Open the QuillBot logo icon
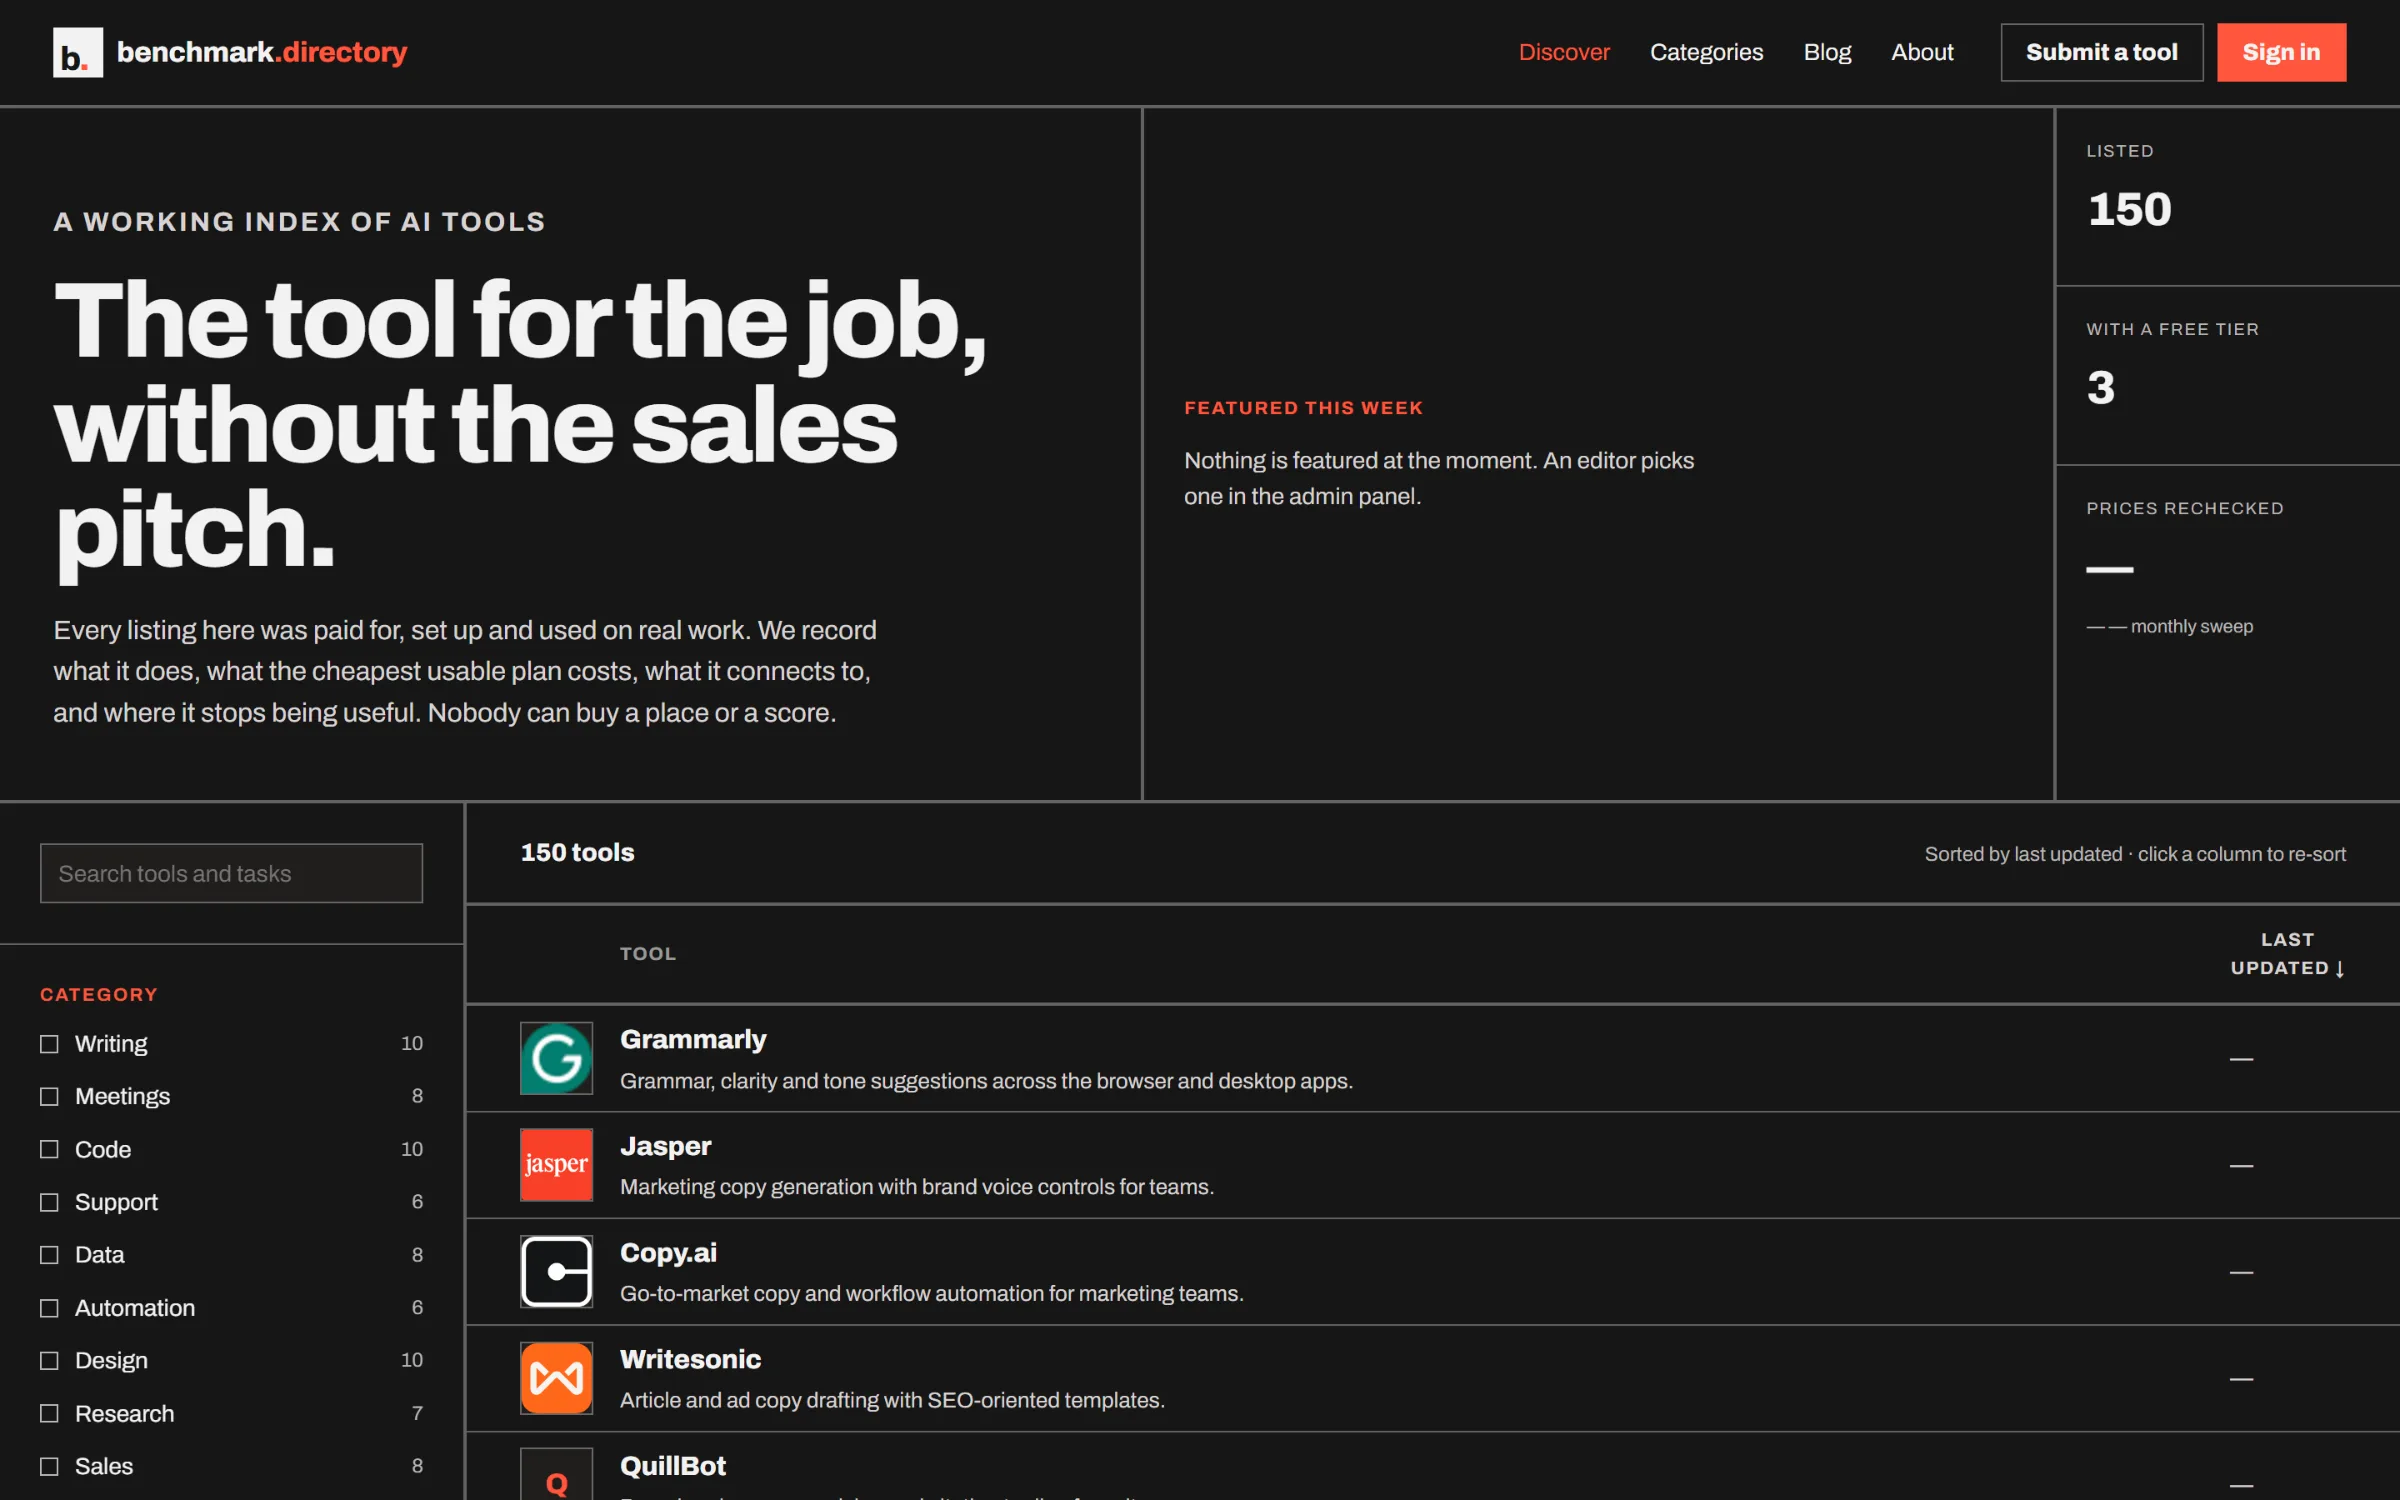Viewport: 2400px width, 1500px height. tap(556, 1476)
